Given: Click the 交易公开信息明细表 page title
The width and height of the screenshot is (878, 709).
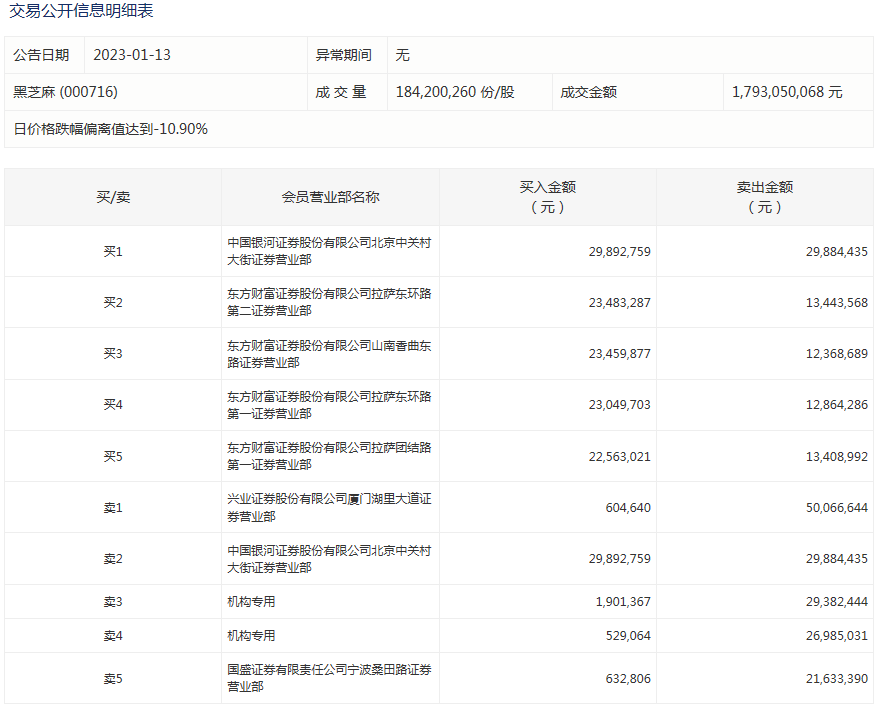Looking at the screenshot, I should pyautogui.click(x=82, y=12).
